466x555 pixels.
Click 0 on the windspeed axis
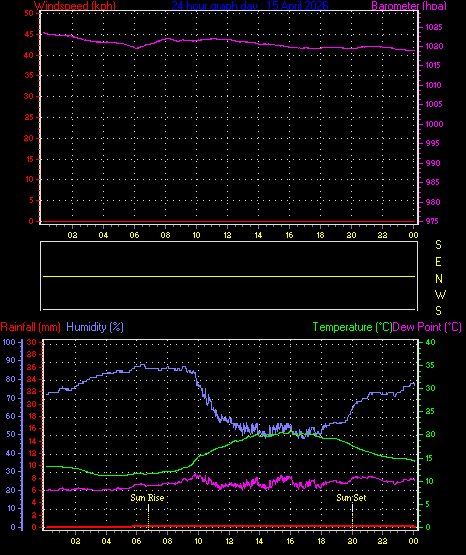(x=31, y=221)
